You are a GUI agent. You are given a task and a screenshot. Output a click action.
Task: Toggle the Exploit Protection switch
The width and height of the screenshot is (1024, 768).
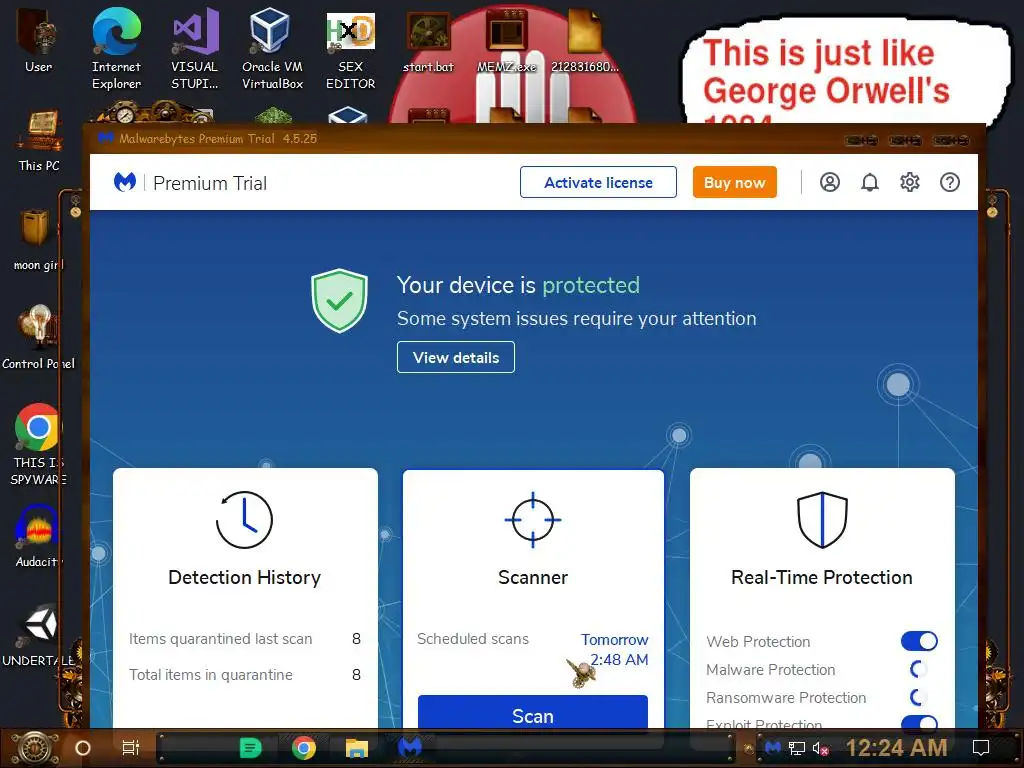(x=919, y=722)
